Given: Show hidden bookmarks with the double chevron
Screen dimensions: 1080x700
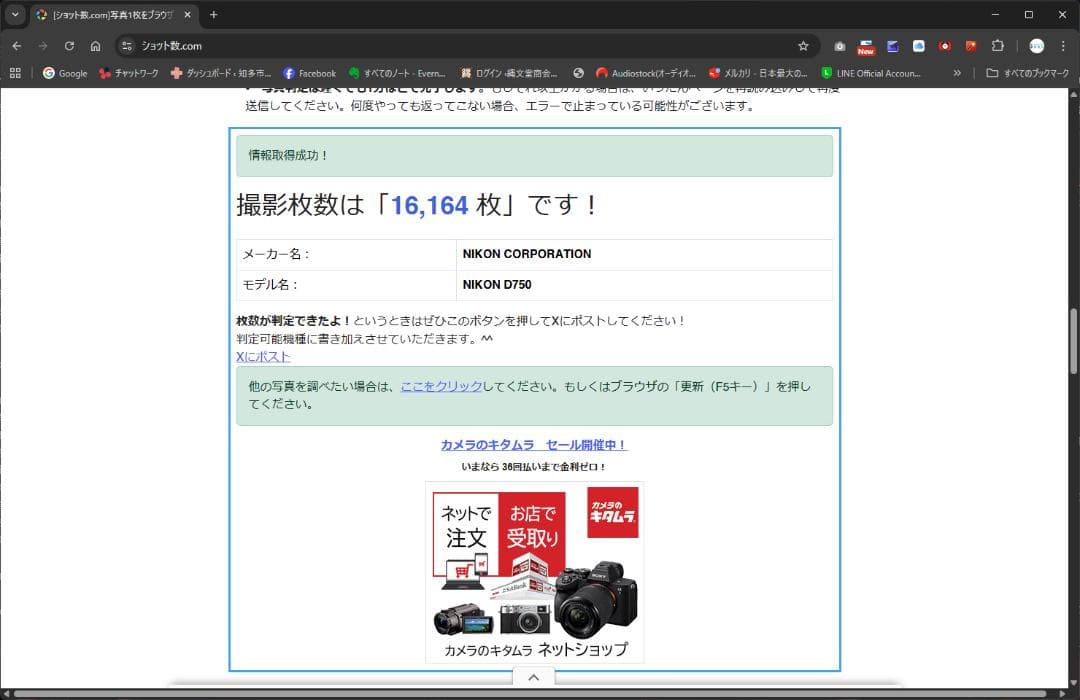Looking at the screenshot, I should pos(957,73).
